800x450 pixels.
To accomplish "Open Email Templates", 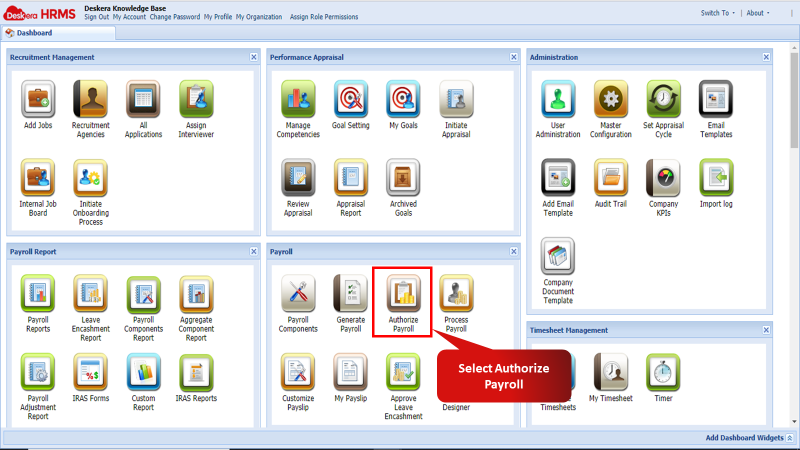I will click(x=716, y=99).
